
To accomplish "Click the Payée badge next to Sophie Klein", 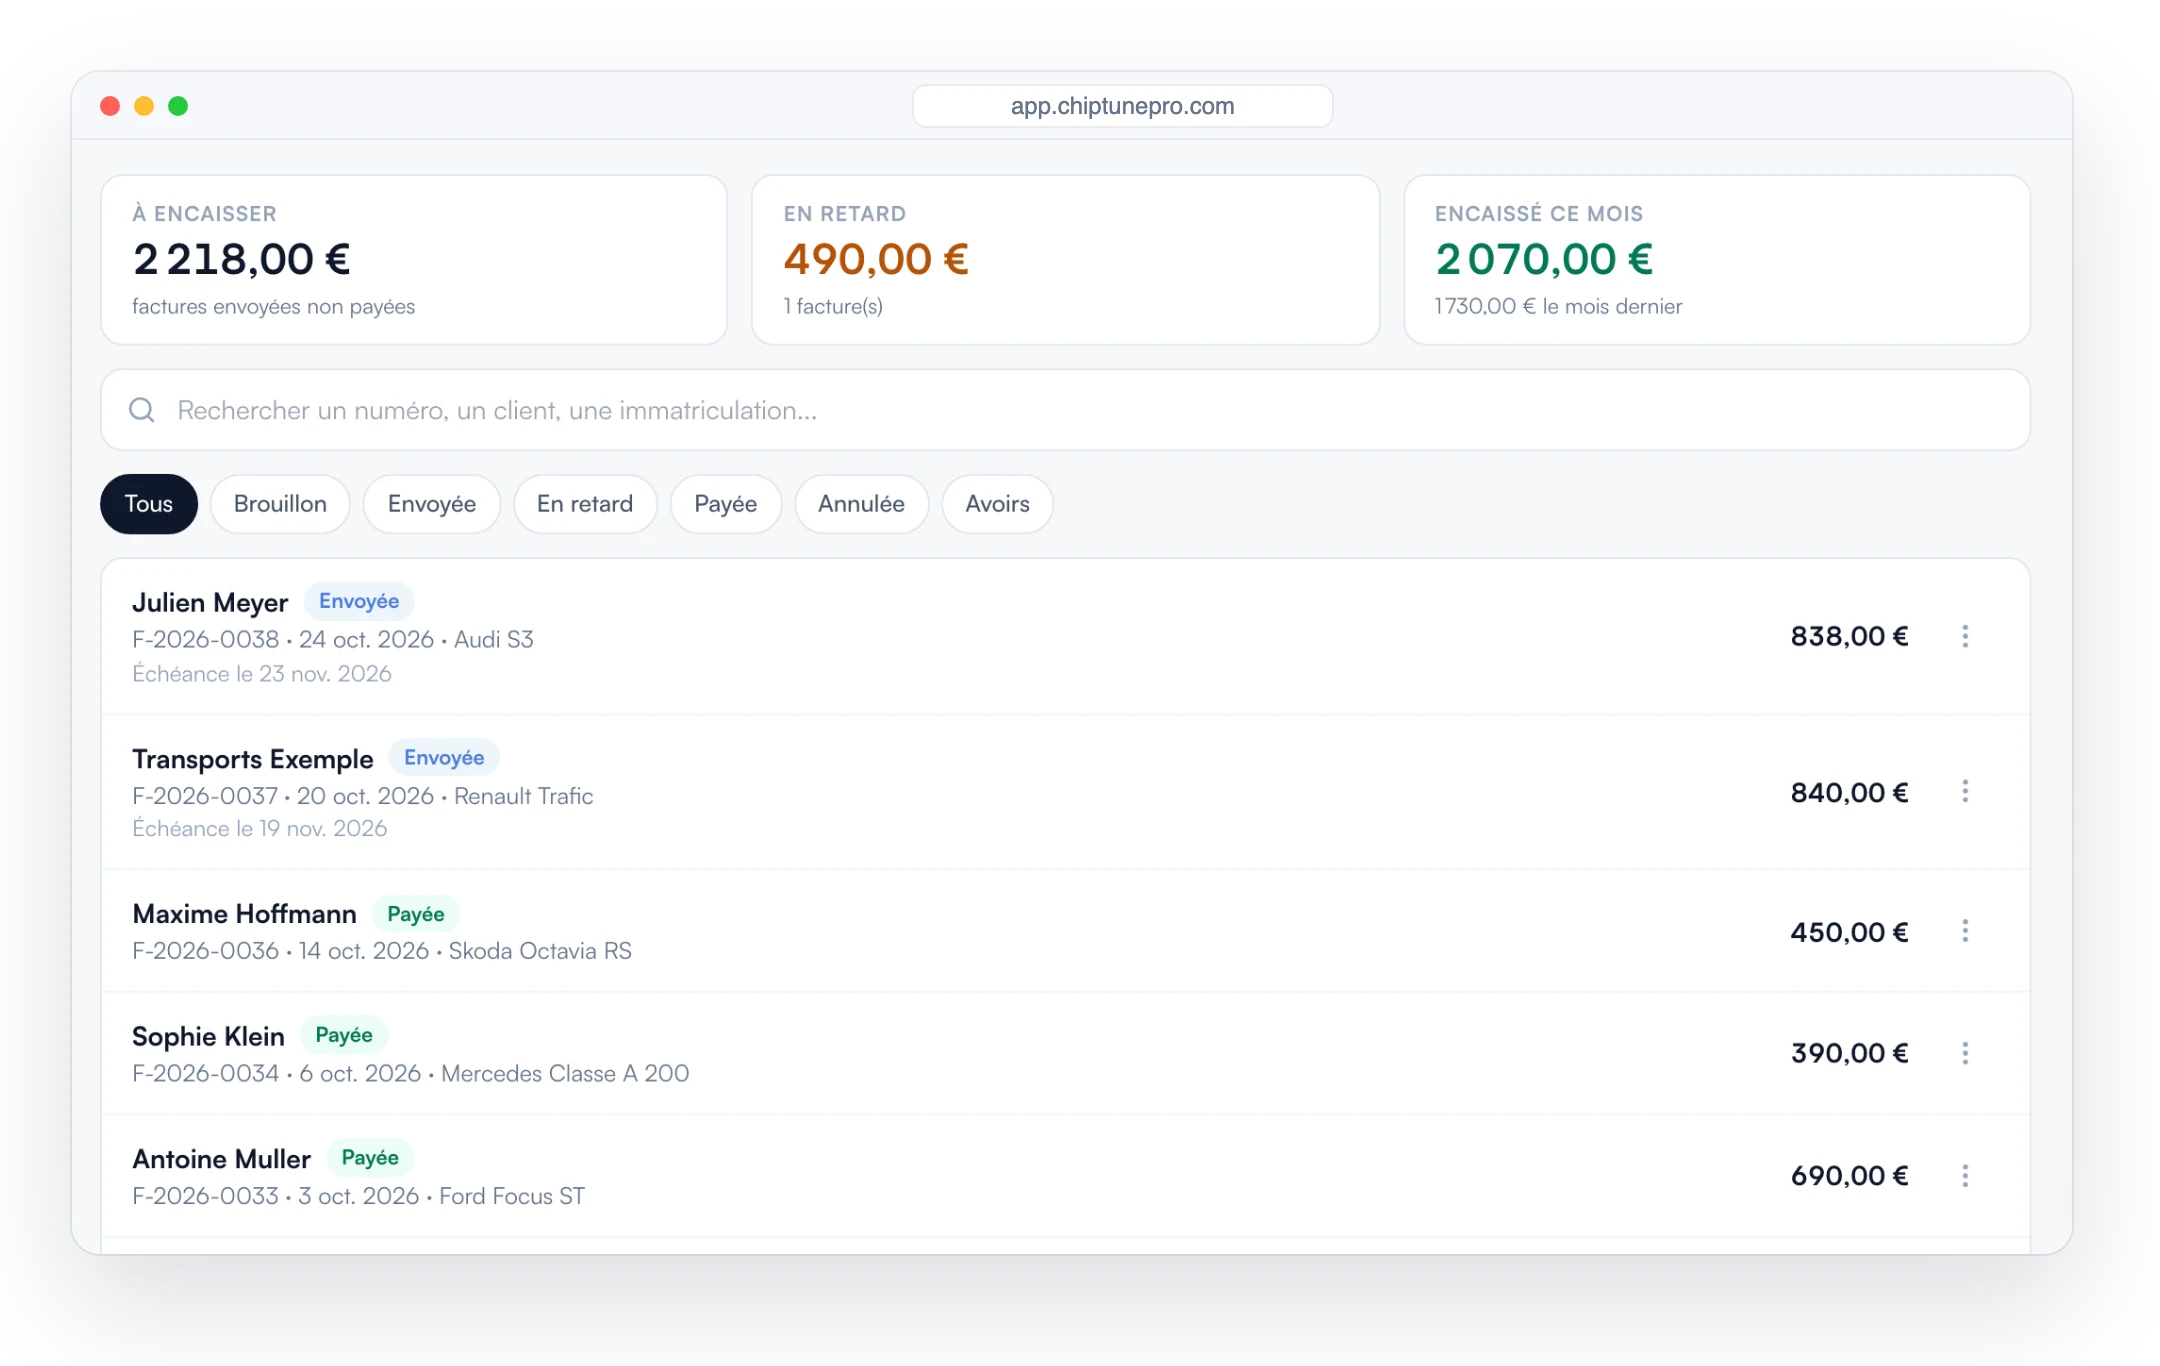I will click(x=344, y=1035).
